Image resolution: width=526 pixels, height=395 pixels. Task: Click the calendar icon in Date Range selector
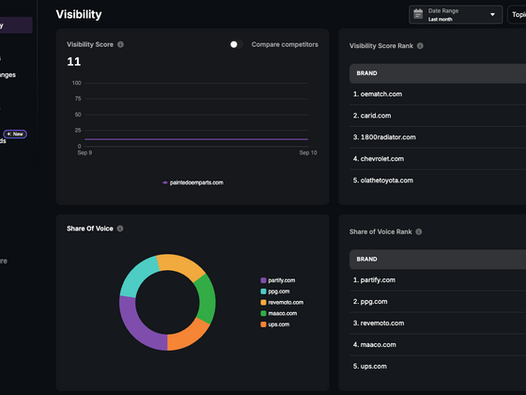tap(418, 14)
